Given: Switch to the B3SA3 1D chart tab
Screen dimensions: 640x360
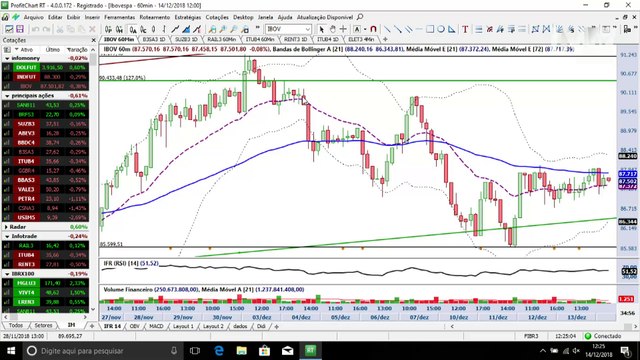Looking at the screenshot, I should 154,39.
